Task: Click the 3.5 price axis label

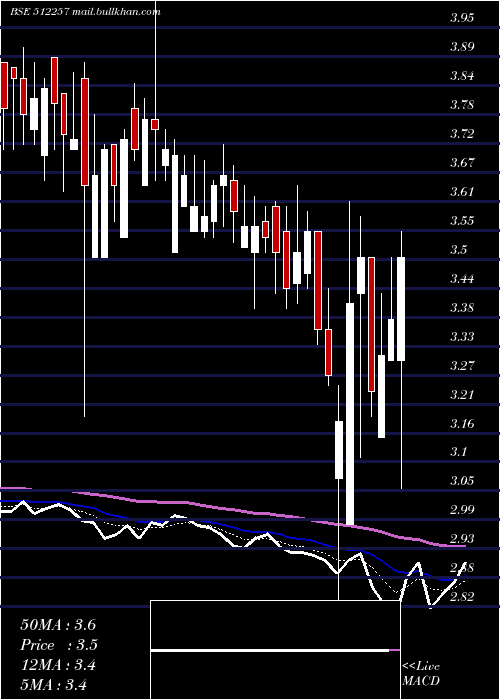Action: point(459,250)
